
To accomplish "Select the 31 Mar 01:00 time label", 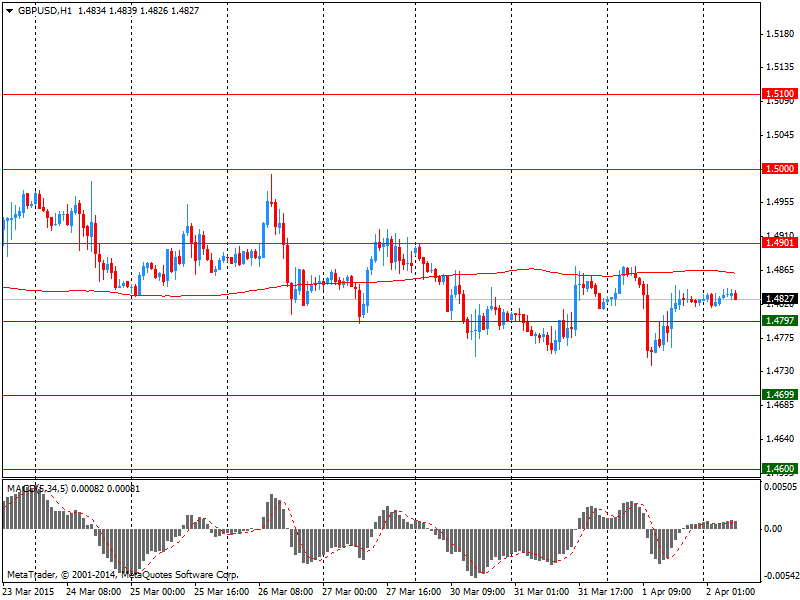I will [541, 592].
